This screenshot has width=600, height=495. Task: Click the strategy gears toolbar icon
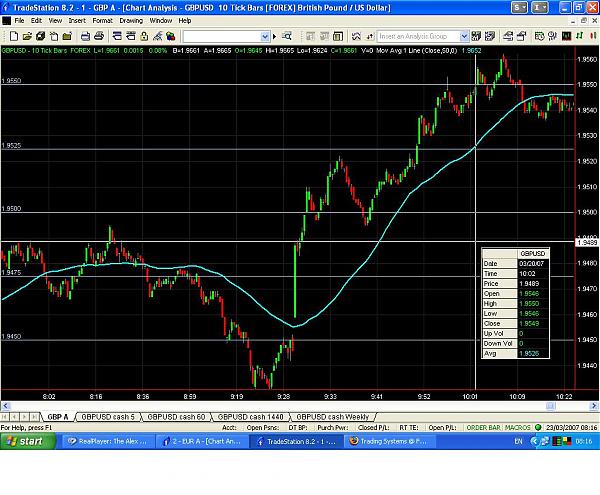click(553, 36)
